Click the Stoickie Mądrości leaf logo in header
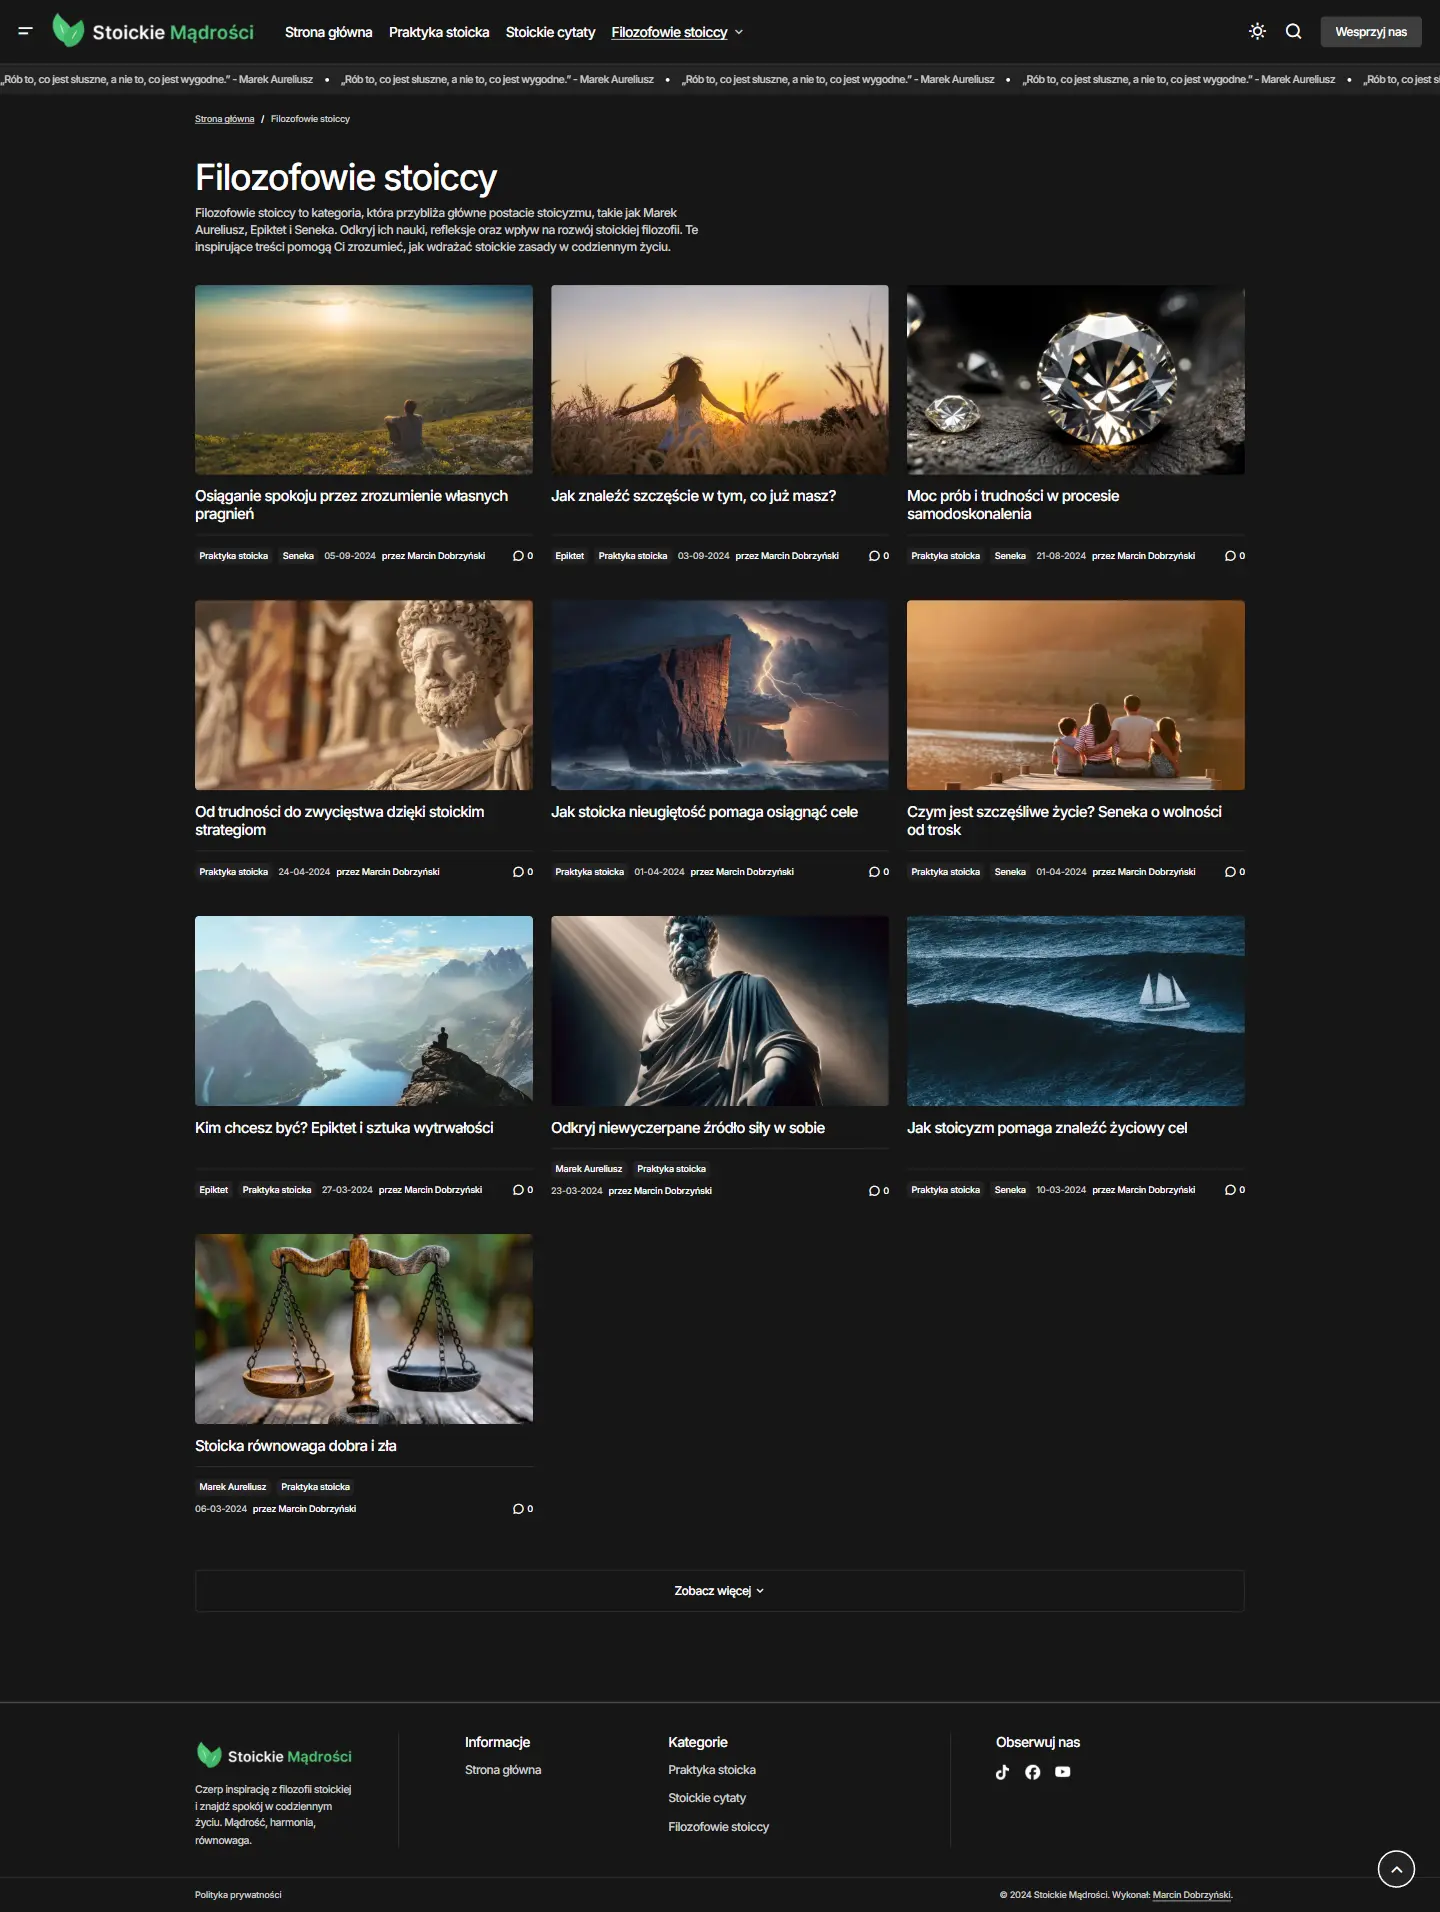Screen dimensions: 1440x1912 coord(68,32)
